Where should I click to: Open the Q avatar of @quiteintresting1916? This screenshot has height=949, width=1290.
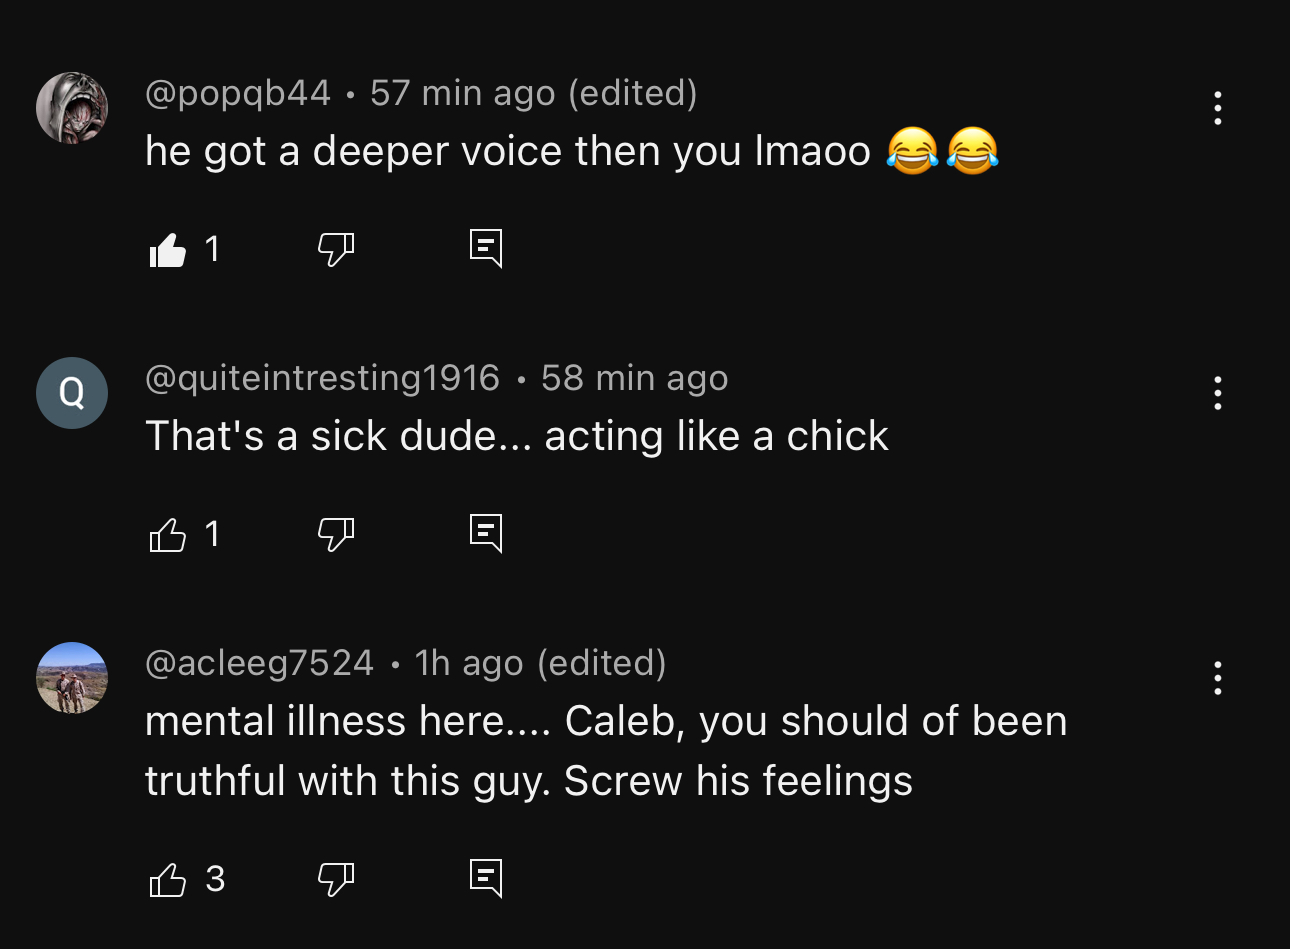pyautogui.click(x=72, y=393)
